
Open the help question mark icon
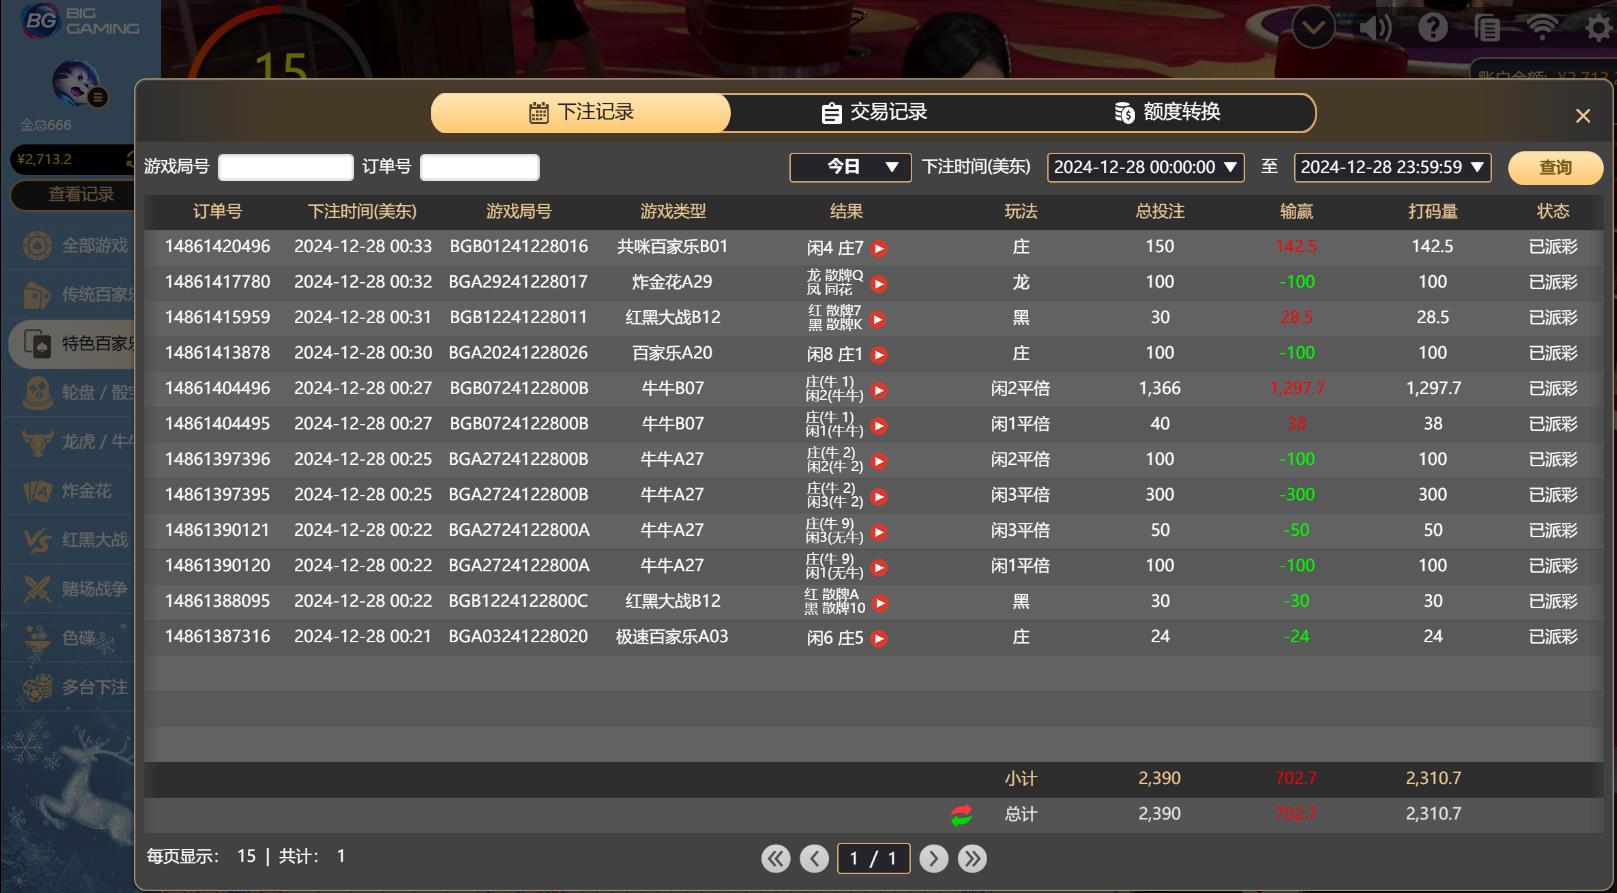coord(1432,28)
